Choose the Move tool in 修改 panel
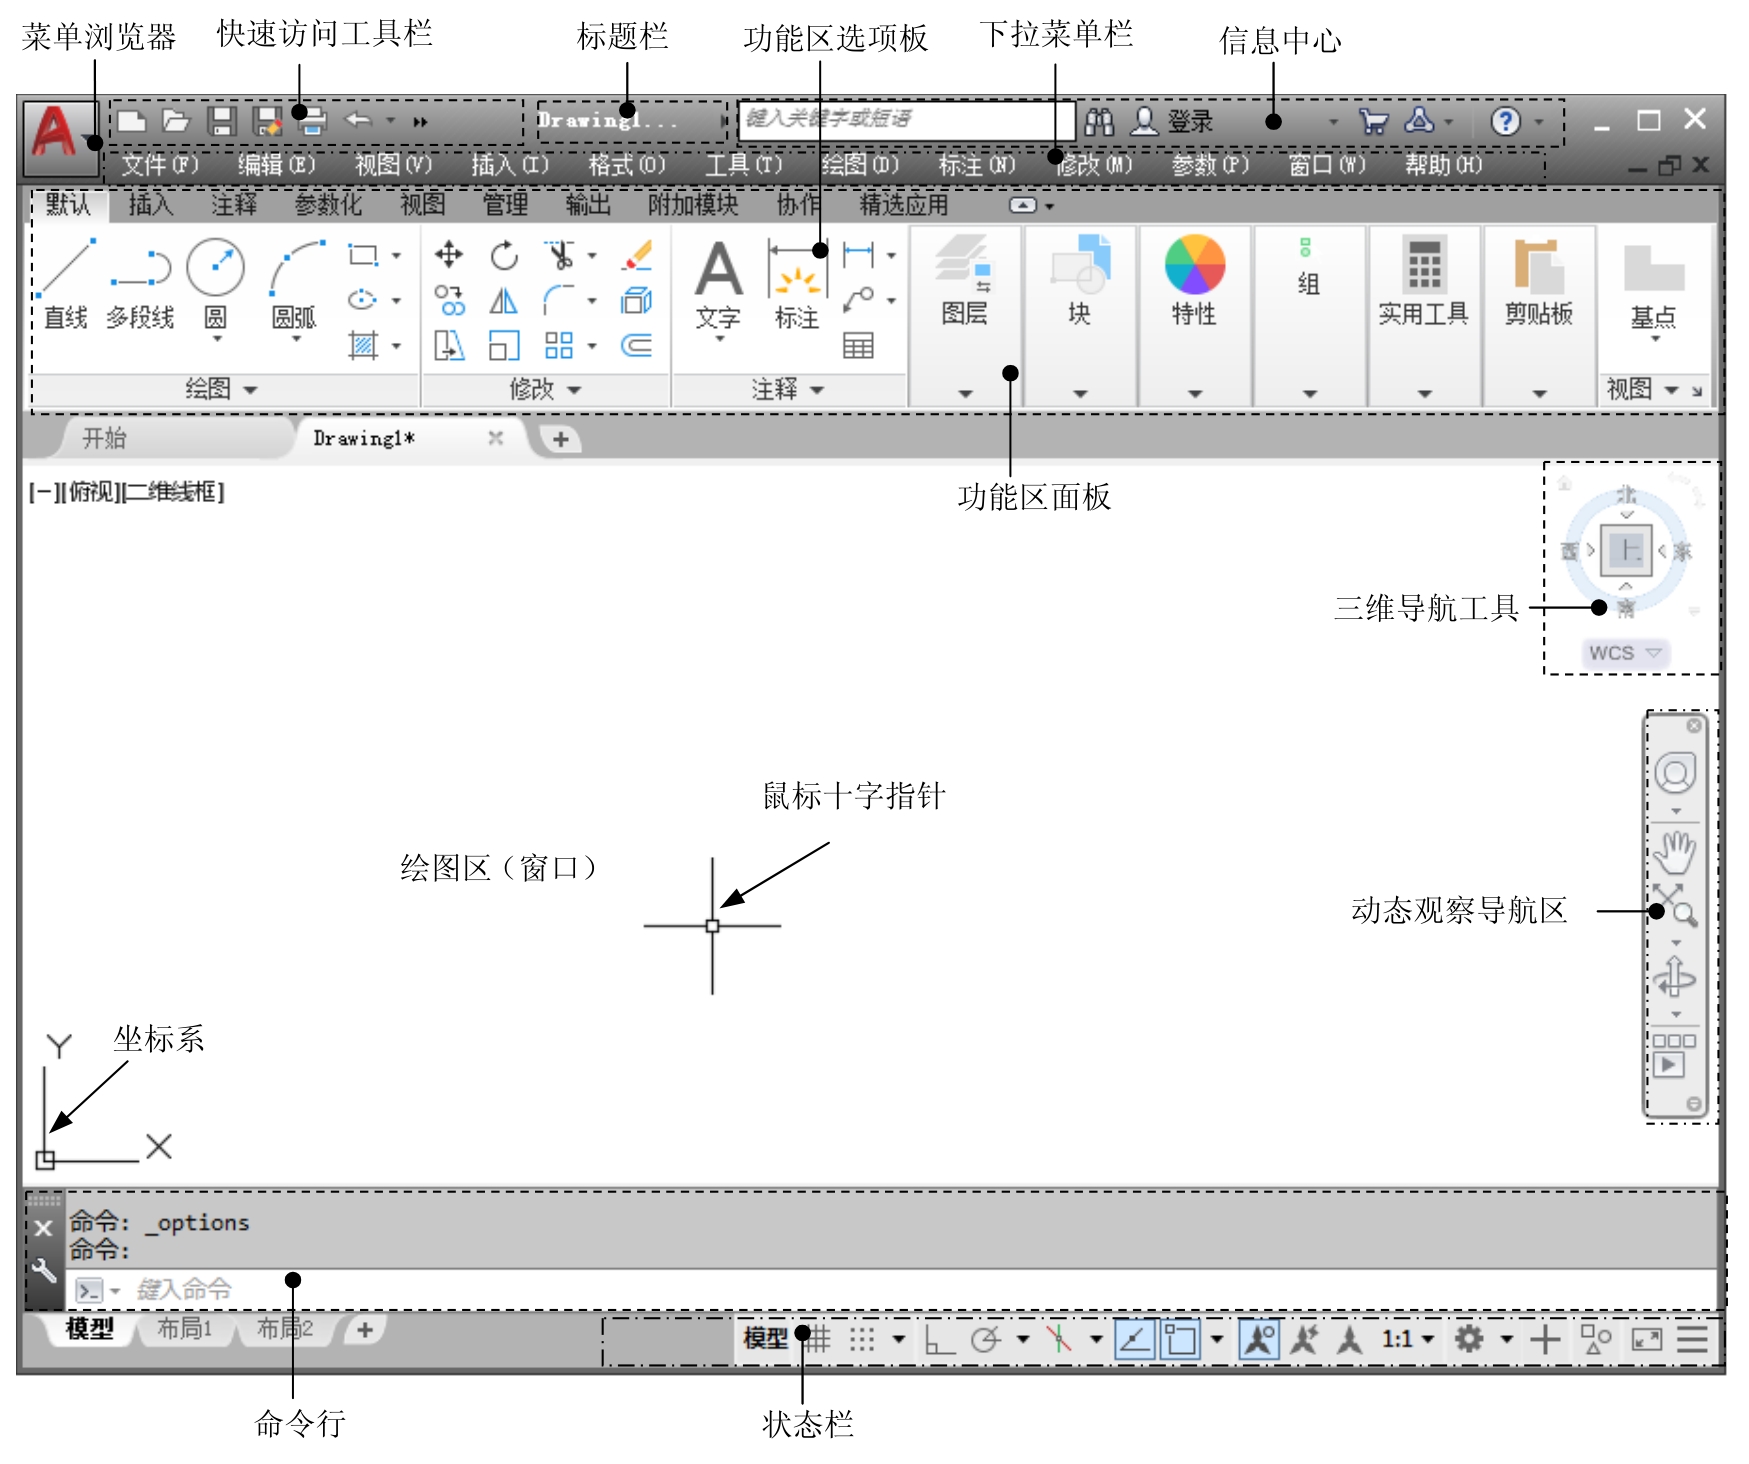1749x1464 pixels. click(449, 255)
